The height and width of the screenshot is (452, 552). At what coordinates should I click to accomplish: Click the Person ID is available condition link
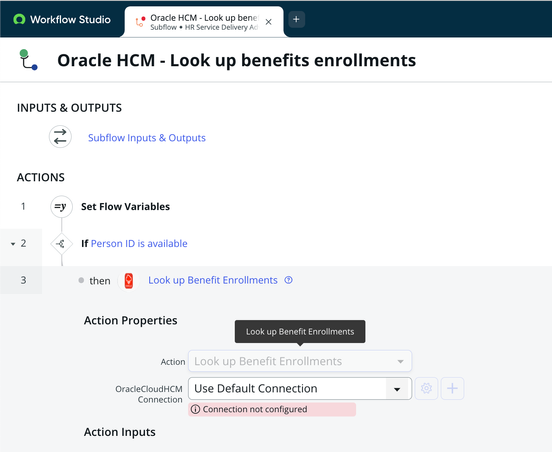pyautogui.click(x=139, y=244)
